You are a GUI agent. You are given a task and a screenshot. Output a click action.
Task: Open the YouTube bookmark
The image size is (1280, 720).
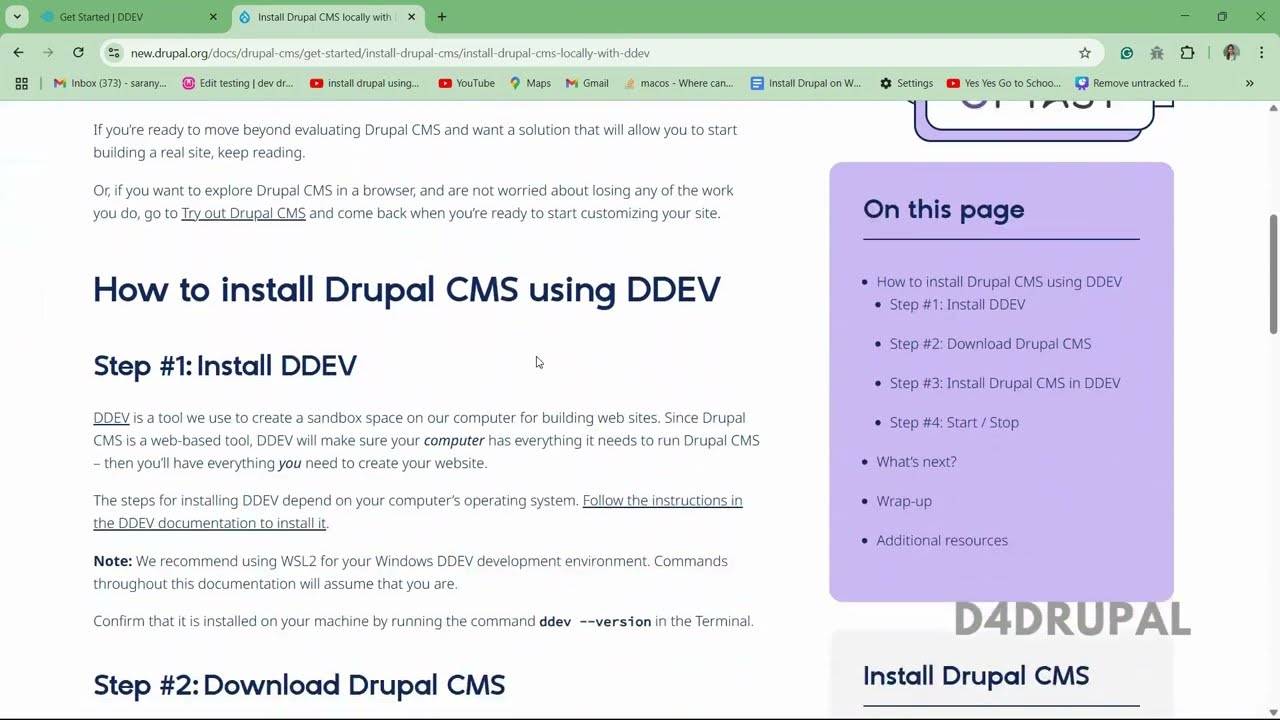[466, 83]
